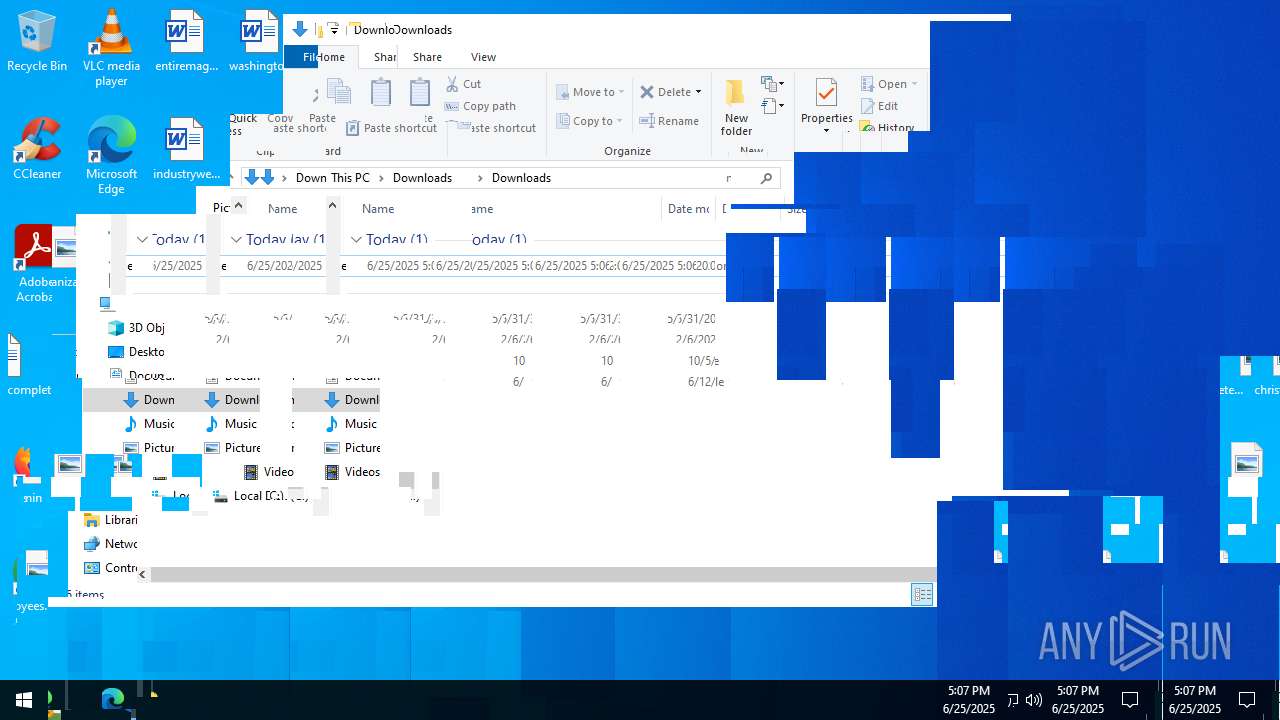Select Network in navigation pane
This screenshot has width=1280, height=720.
pos(112,544)
